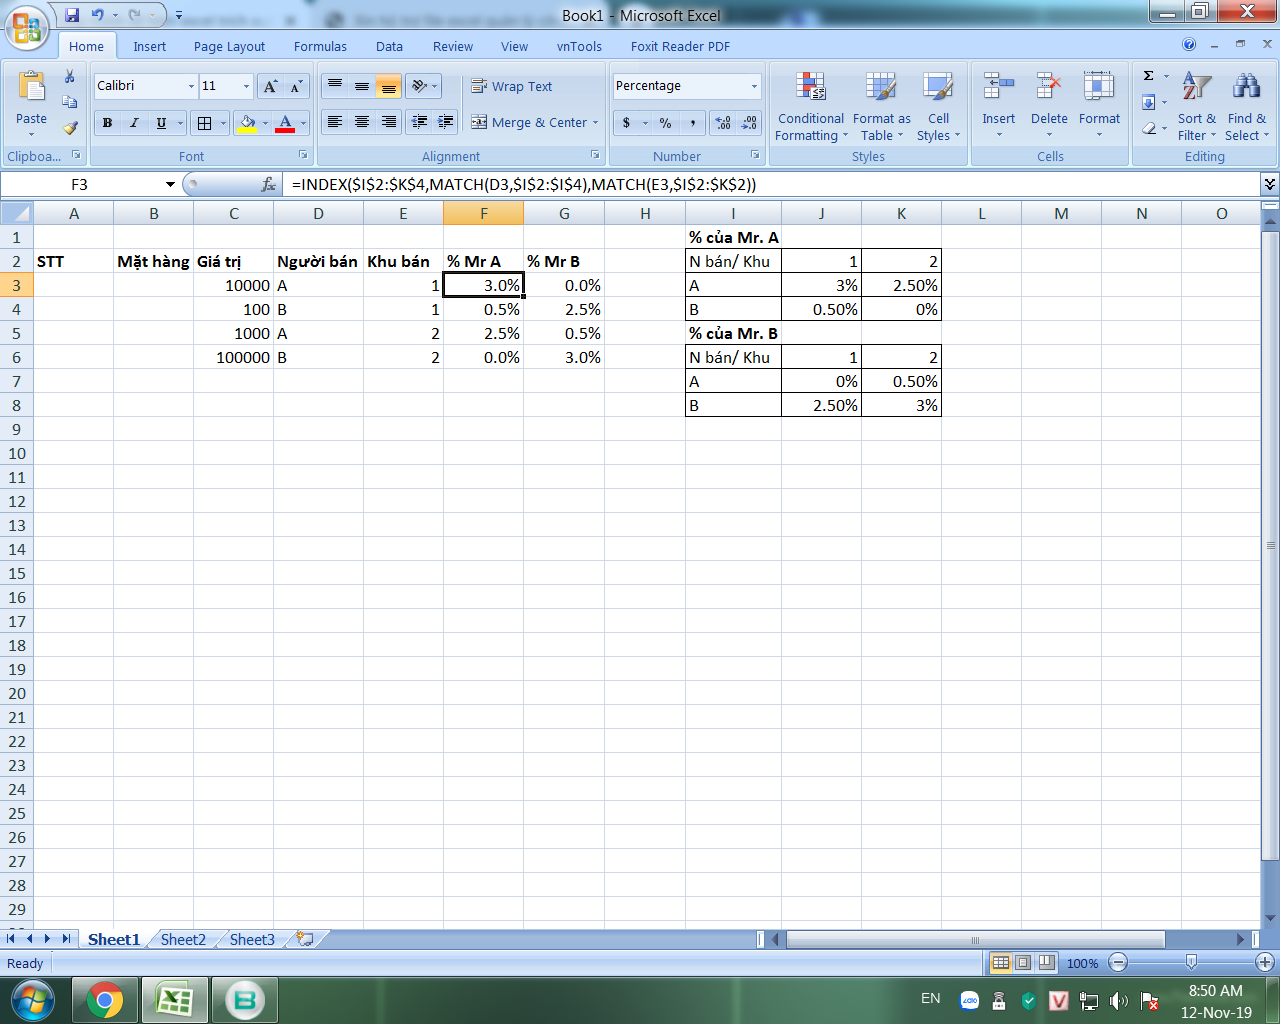Viewport: 1280px width, 1024px height.
Task: Open Find & Select menu
Action: pos(1246,106)
